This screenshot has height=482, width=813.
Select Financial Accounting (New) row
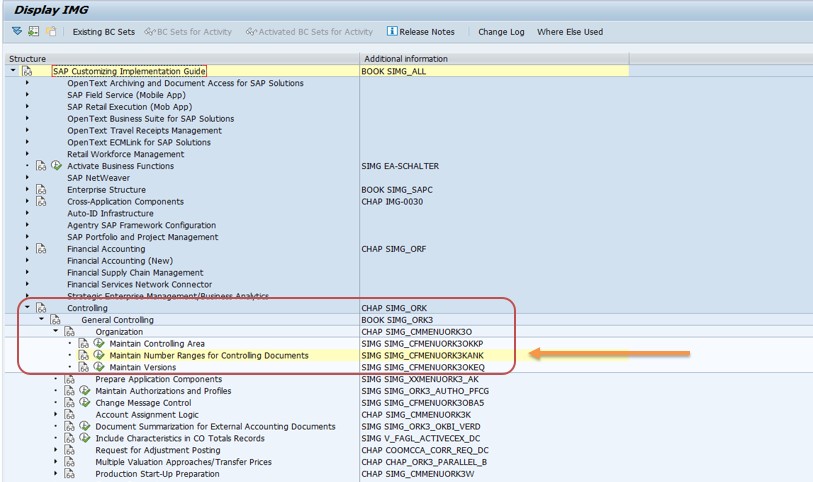(x=120, y=261)
